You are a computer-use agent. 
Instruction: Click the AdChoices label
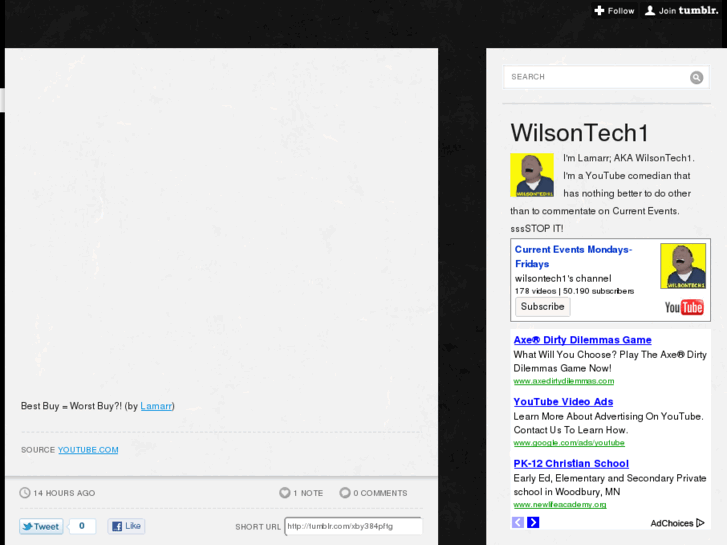tap(671, 523)
